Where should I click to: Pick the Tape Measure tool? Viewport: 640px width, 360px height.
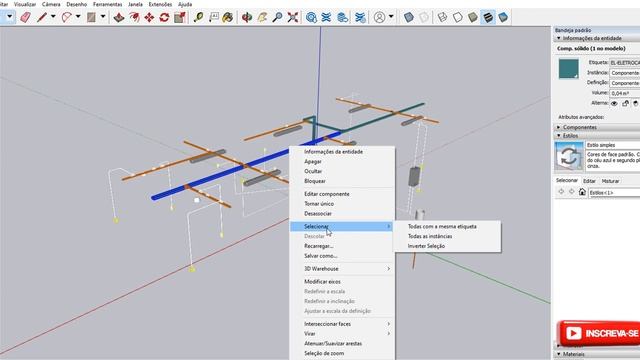pyautogui.click(x=198, y=17)
